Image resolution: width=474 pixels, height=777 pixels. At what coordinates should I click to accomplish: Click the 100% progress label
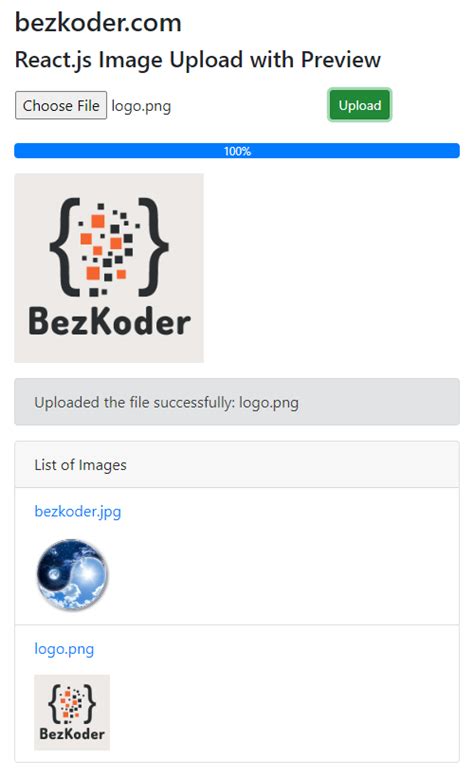coord(237,151)
